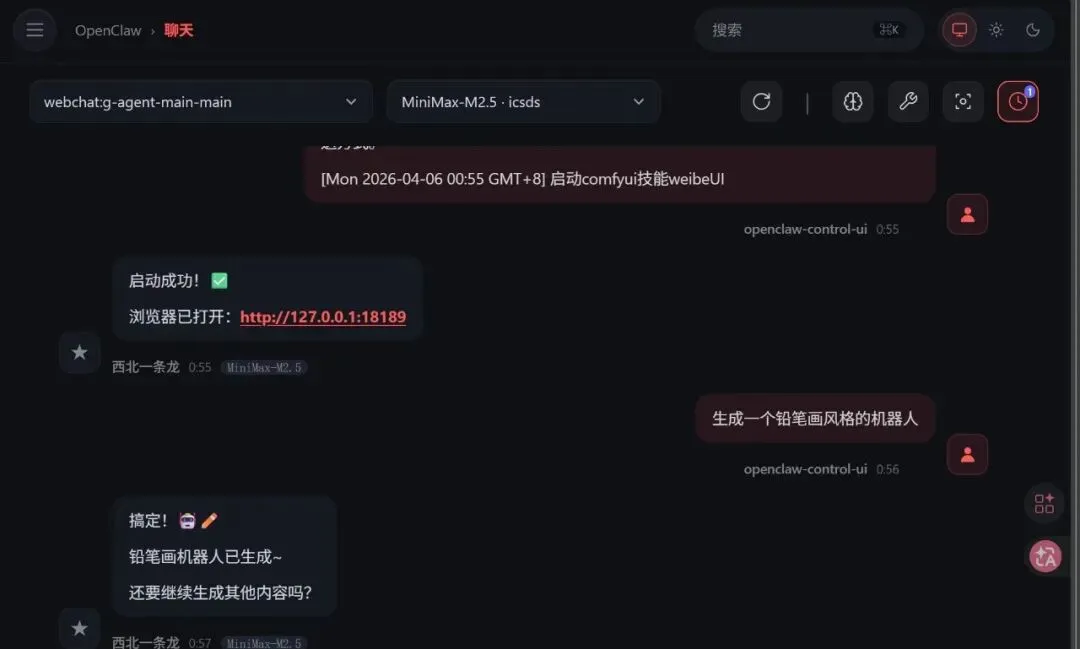Open the hamburger sidebar menu
Viewport: 1080px width, 649px height.
click(x=34, y=30)
